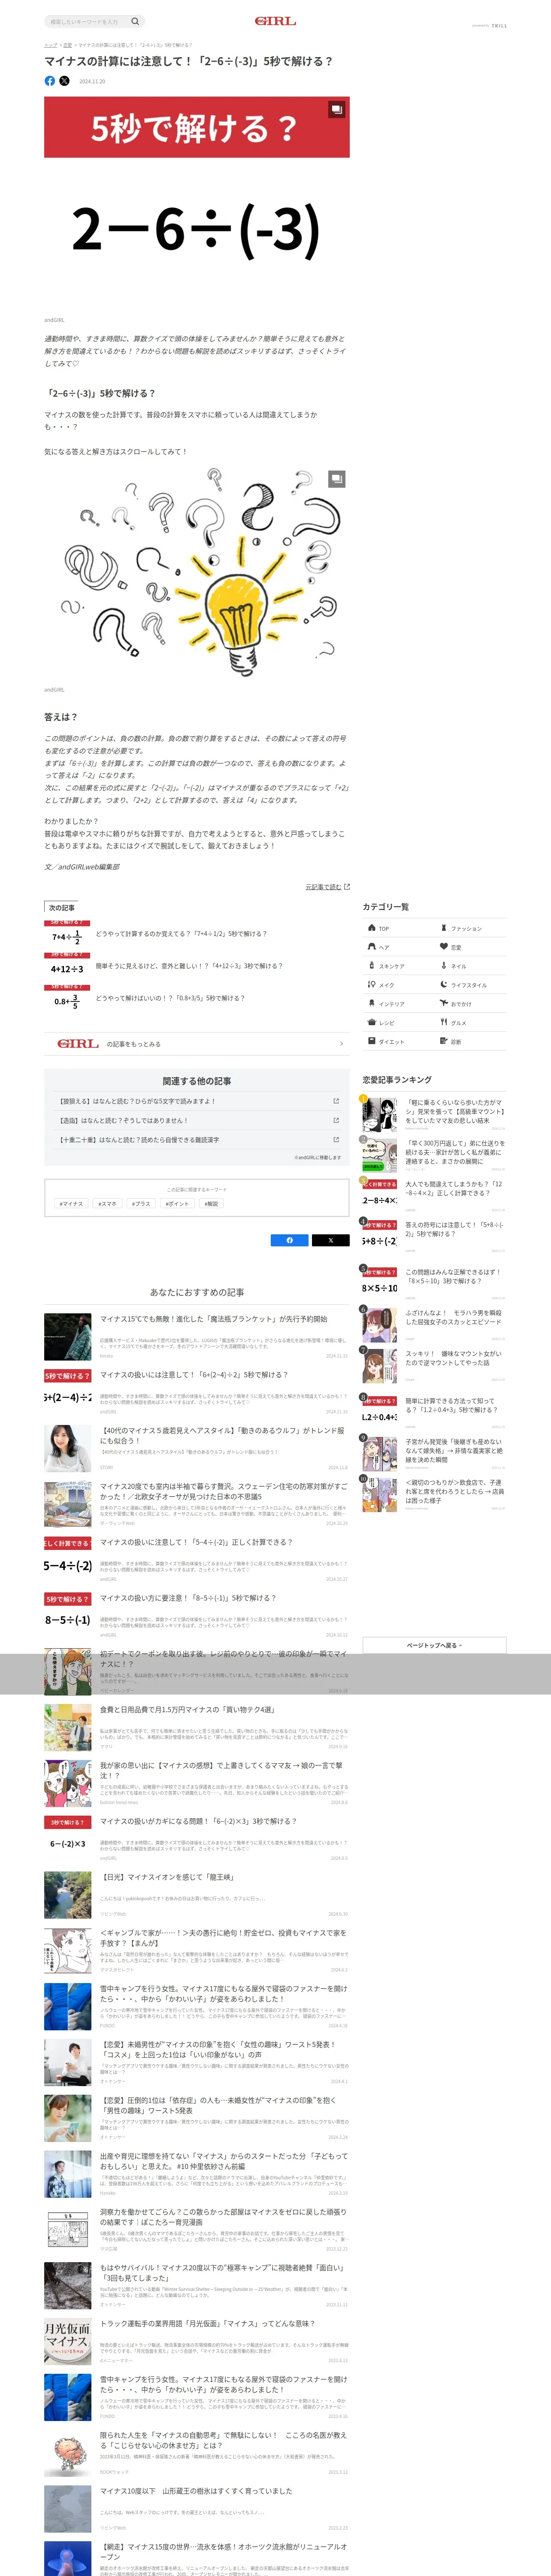Open thumbnail of 40代のマイナス5歳若見えヘアスタイル

pos(68,1448)
